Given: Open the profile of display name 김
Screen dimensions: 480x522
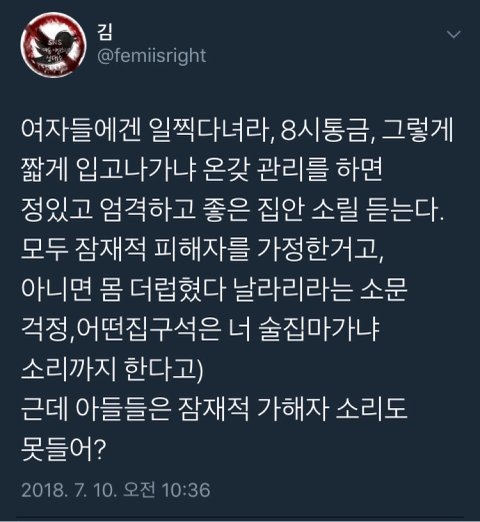Looking at the screenshot, I should (105, 33).
